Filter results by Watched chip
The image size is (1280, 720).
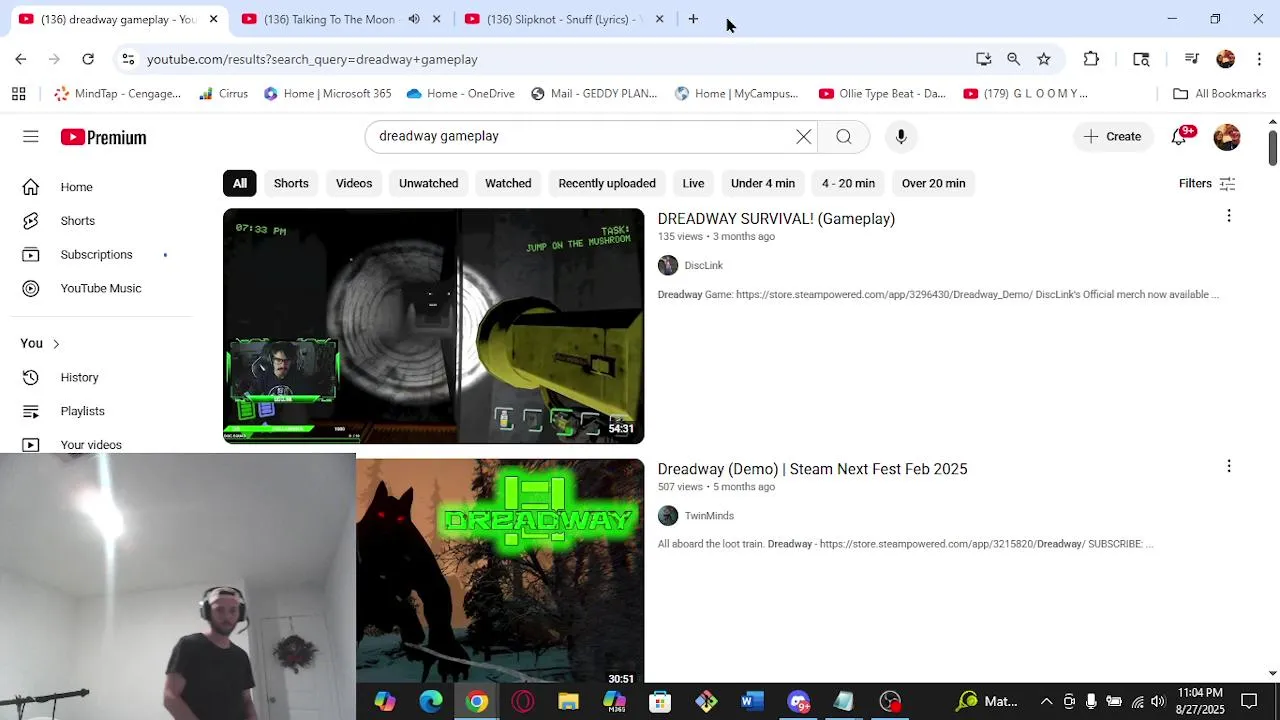click(x=508, y=183)
